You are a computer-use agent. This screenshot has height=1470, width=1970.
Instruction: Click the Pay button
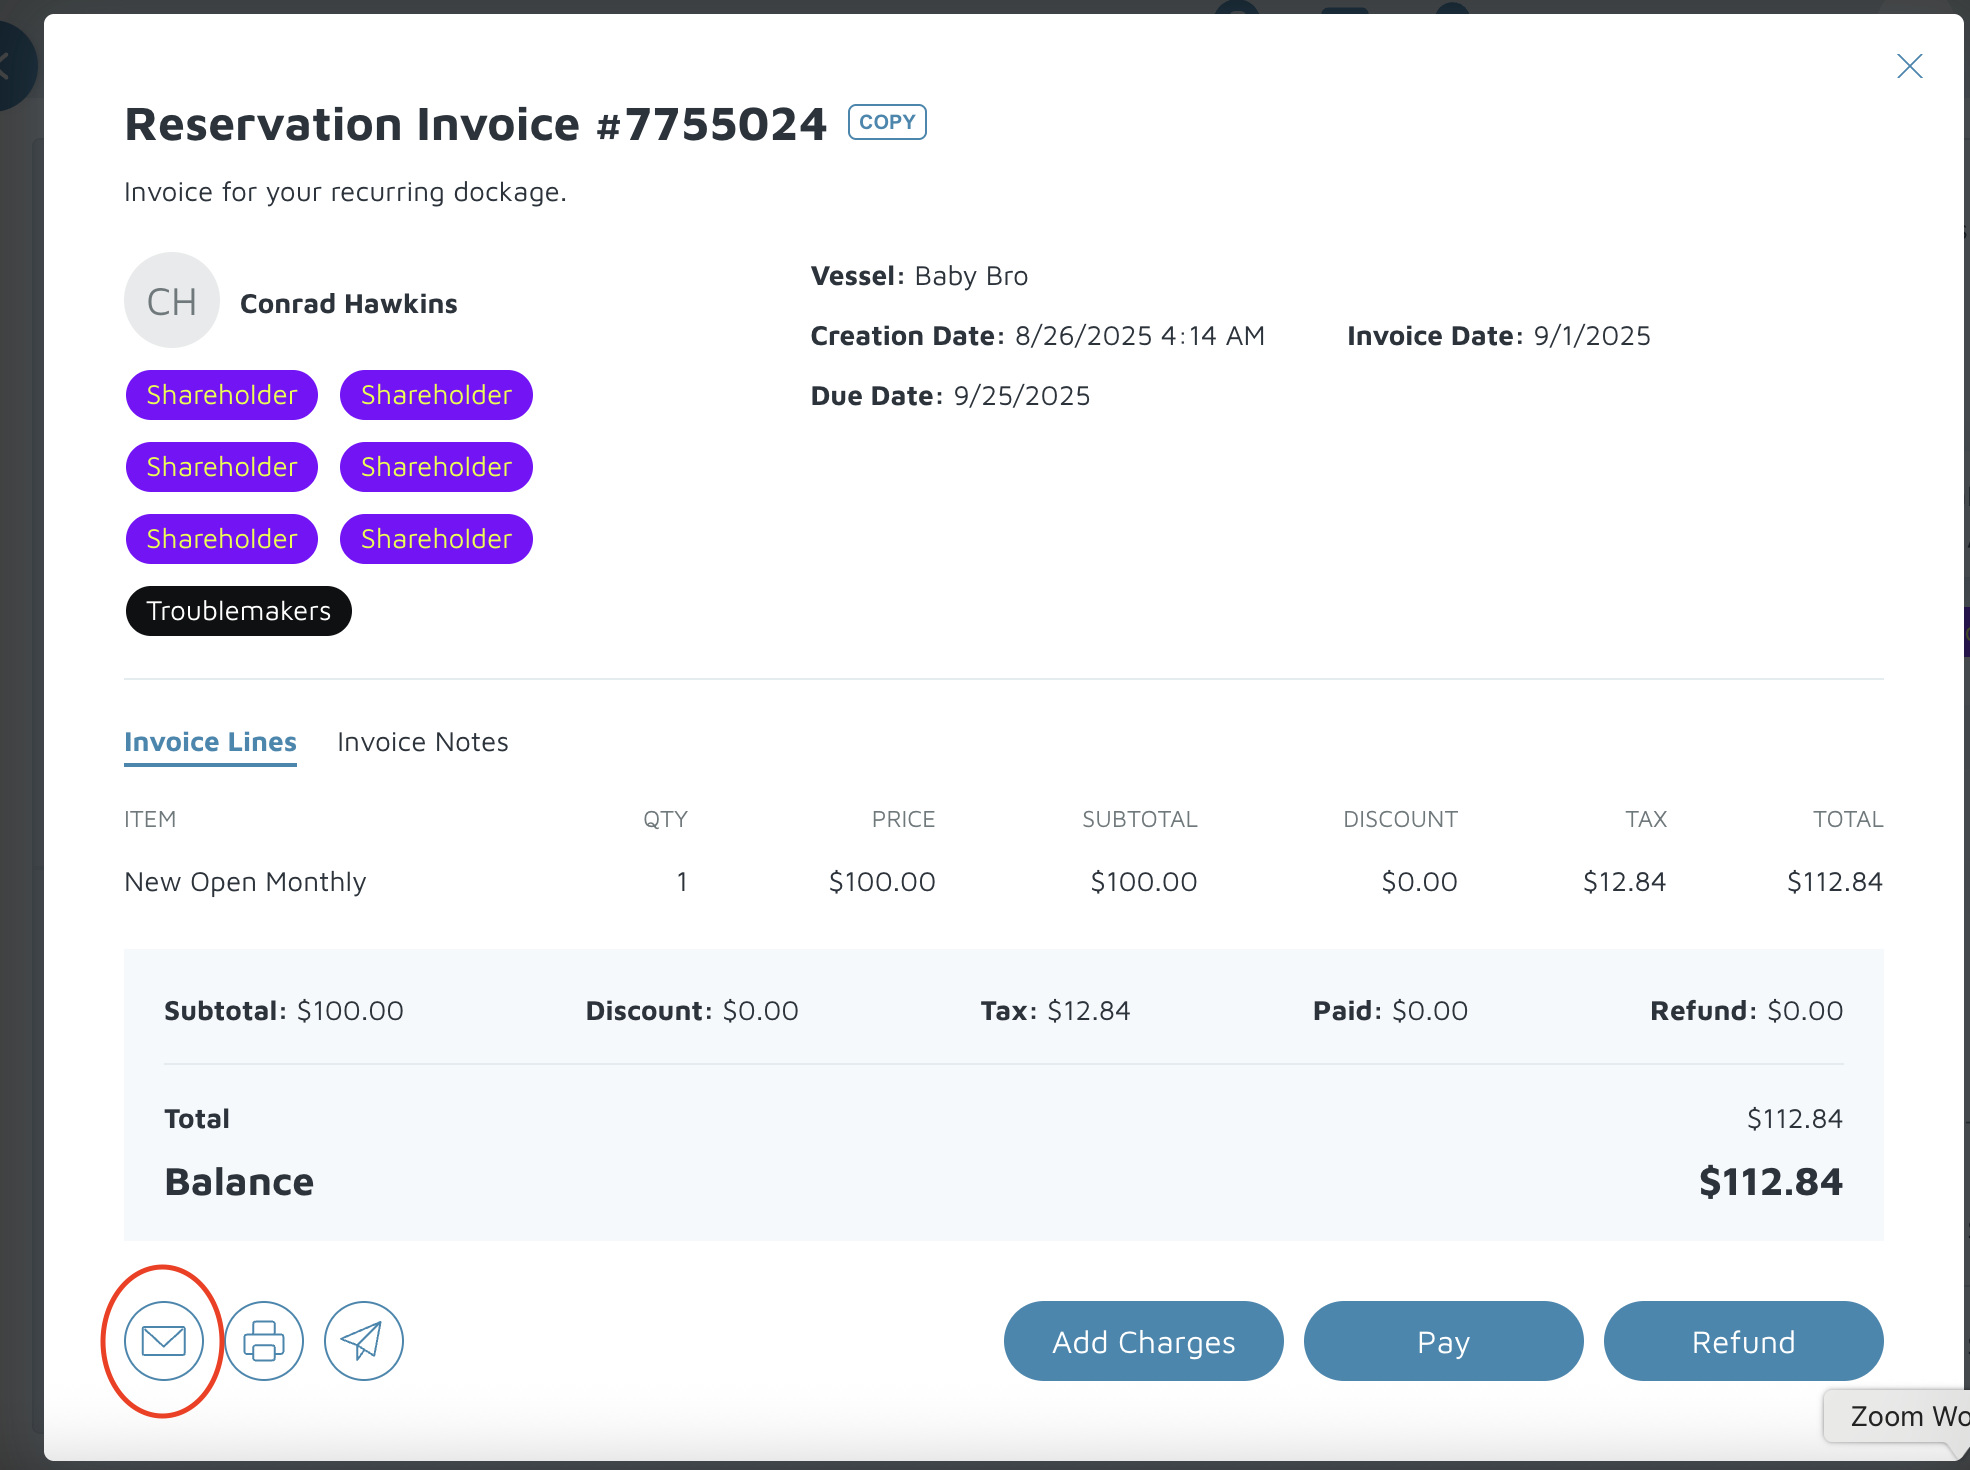tap(1443, 1341)
